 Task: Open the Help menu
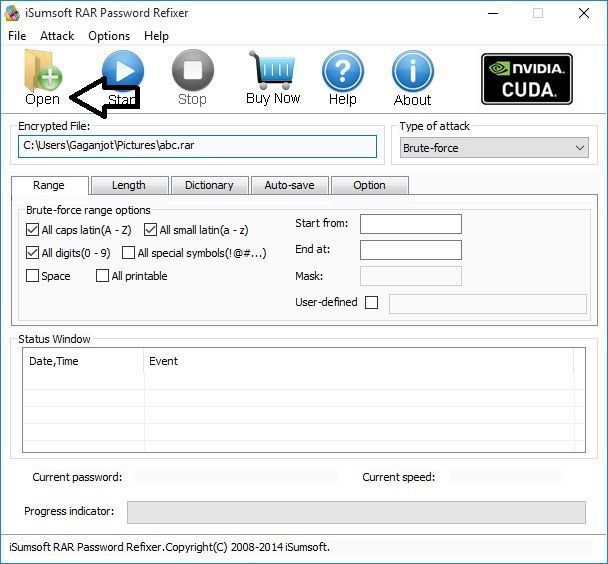pyautogui.click(x=156, y=36)
